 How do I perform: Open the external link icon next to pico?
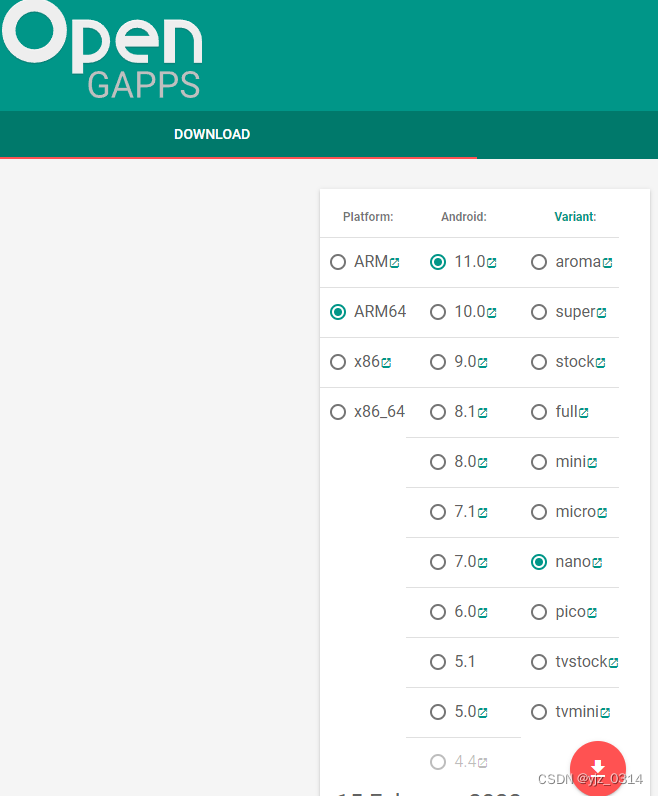coord(592,613)
